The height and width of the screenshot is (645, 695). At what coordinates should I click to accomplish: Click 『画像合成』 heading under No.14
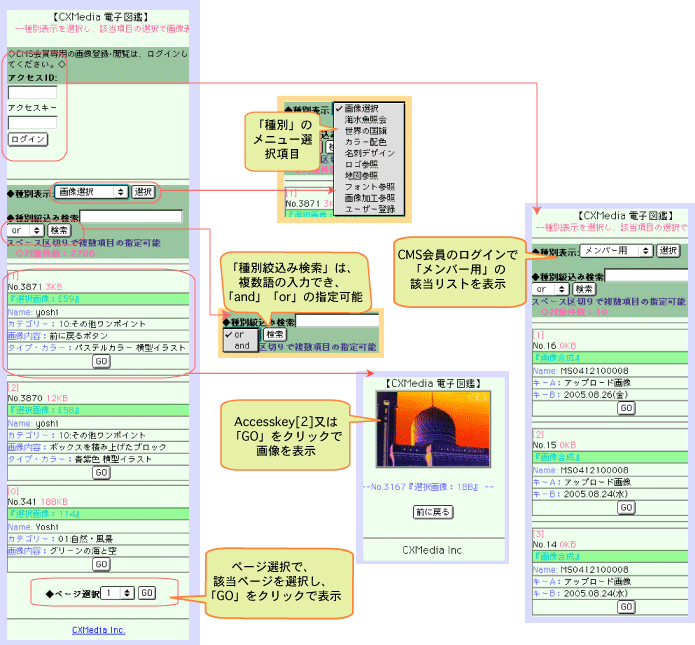557,556
